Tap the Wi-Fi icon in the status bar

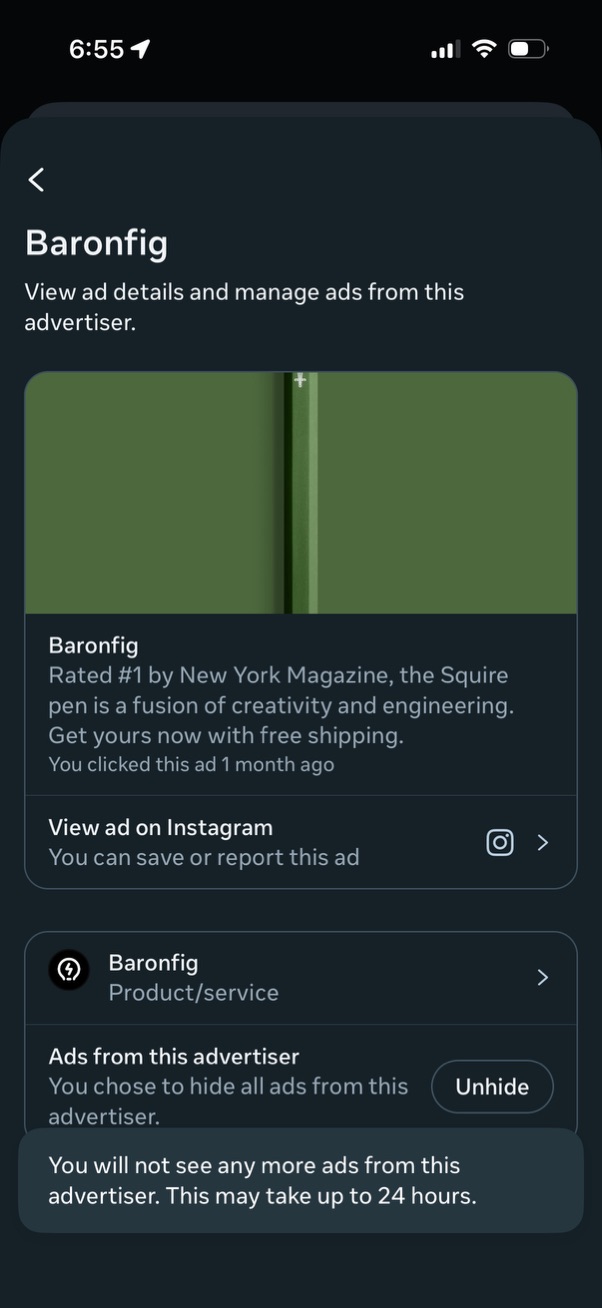(x=484, y=48)
